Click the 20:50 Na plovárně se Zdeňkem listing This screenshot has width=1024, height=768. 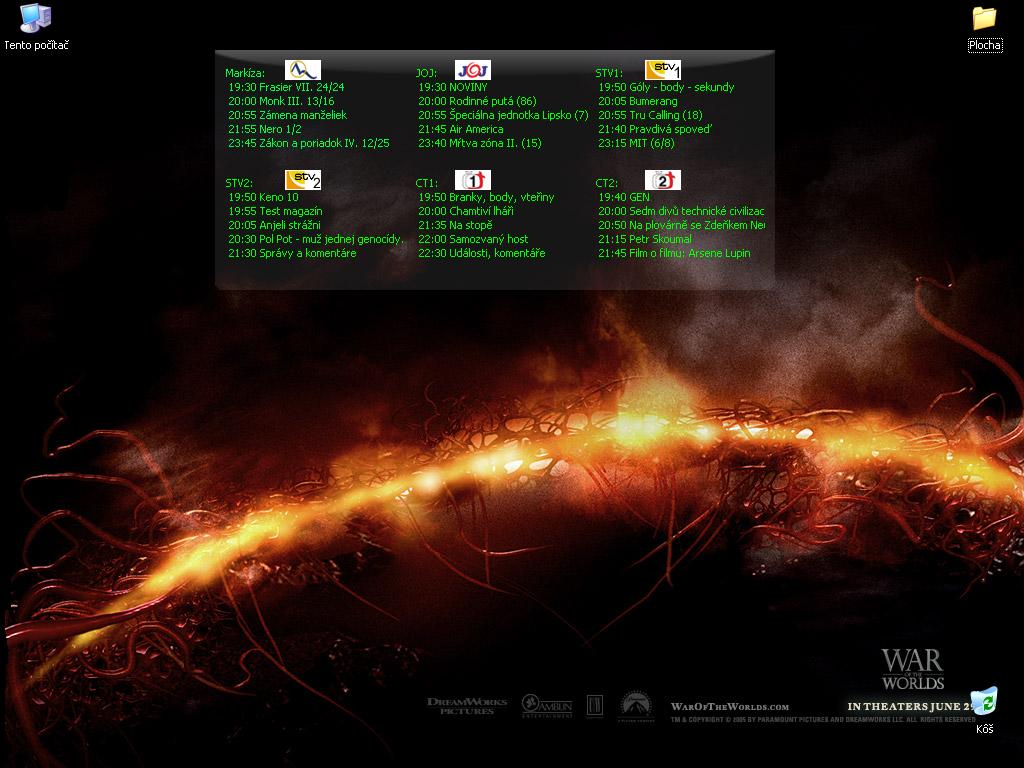681,225
